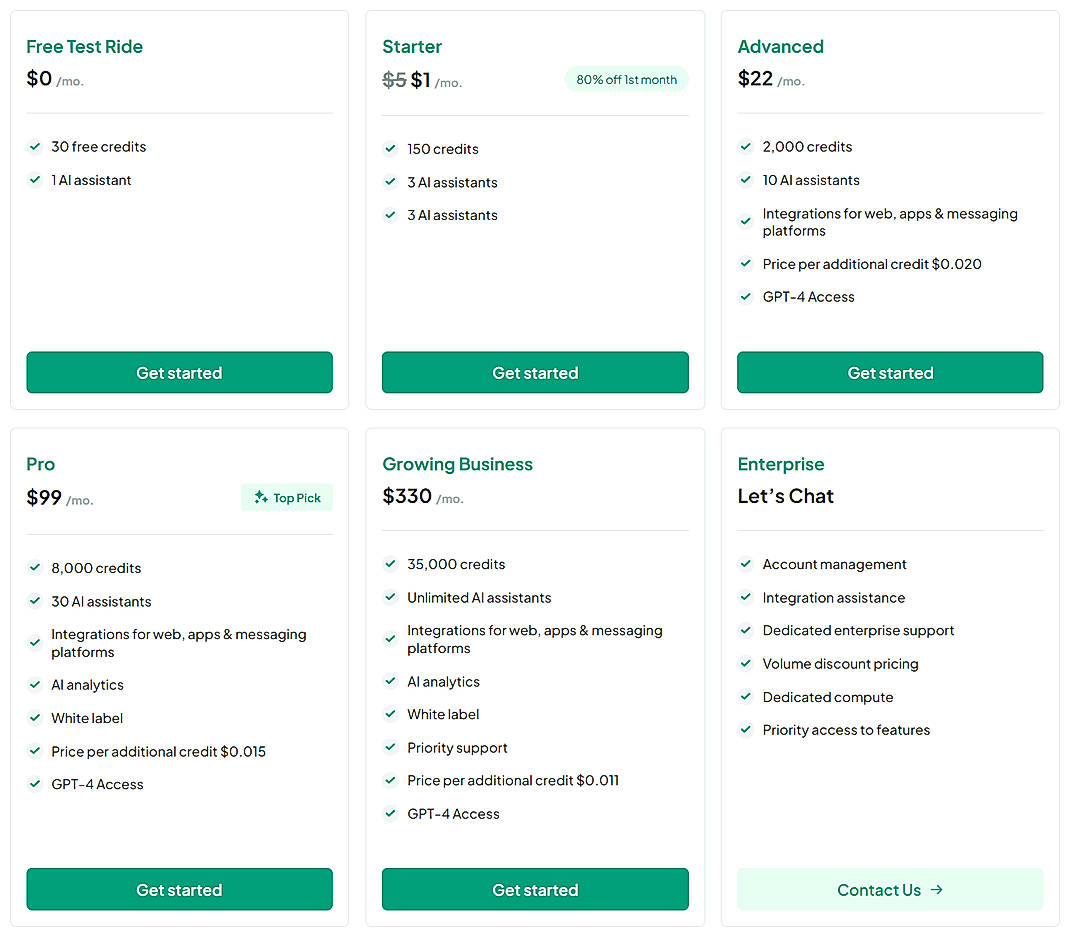Click the 80% off 1st month badge
Screen dimensions: 1070x933
coord(627,79)
